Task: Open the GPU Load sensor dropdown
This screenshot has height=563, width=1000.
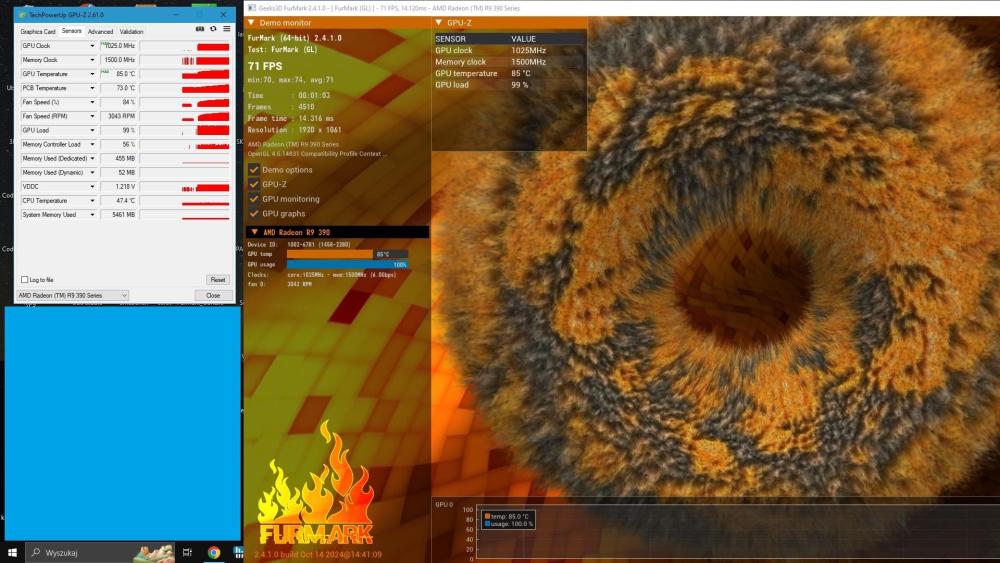Action: pos(92,130)
